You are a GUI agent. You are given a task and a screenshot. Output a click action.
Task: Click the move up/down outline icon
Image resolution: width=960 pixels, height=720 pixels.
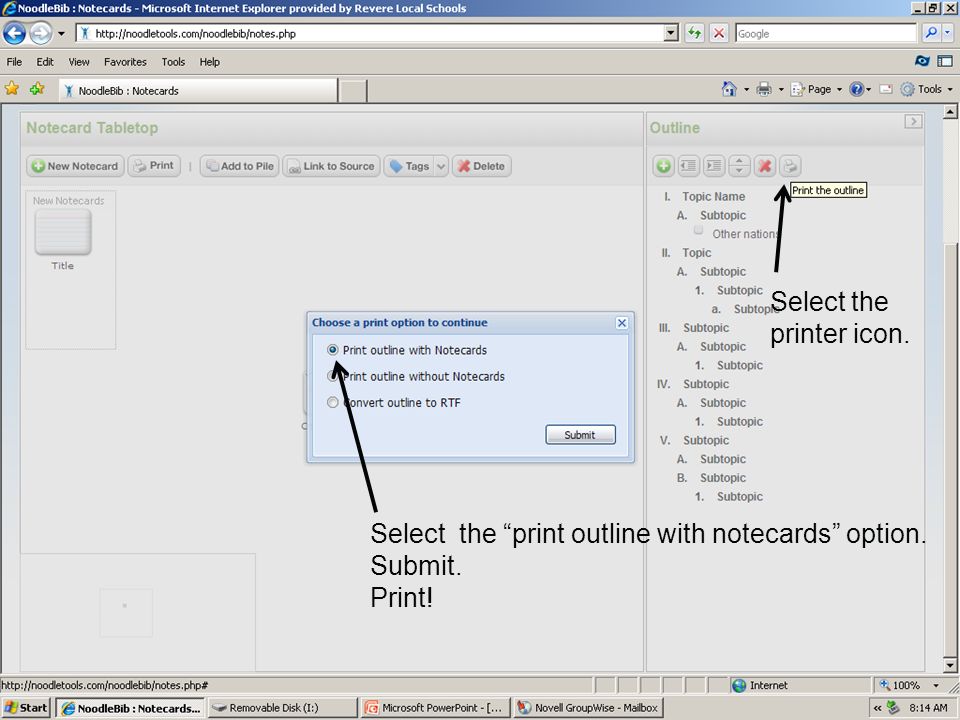click(739, 165)
